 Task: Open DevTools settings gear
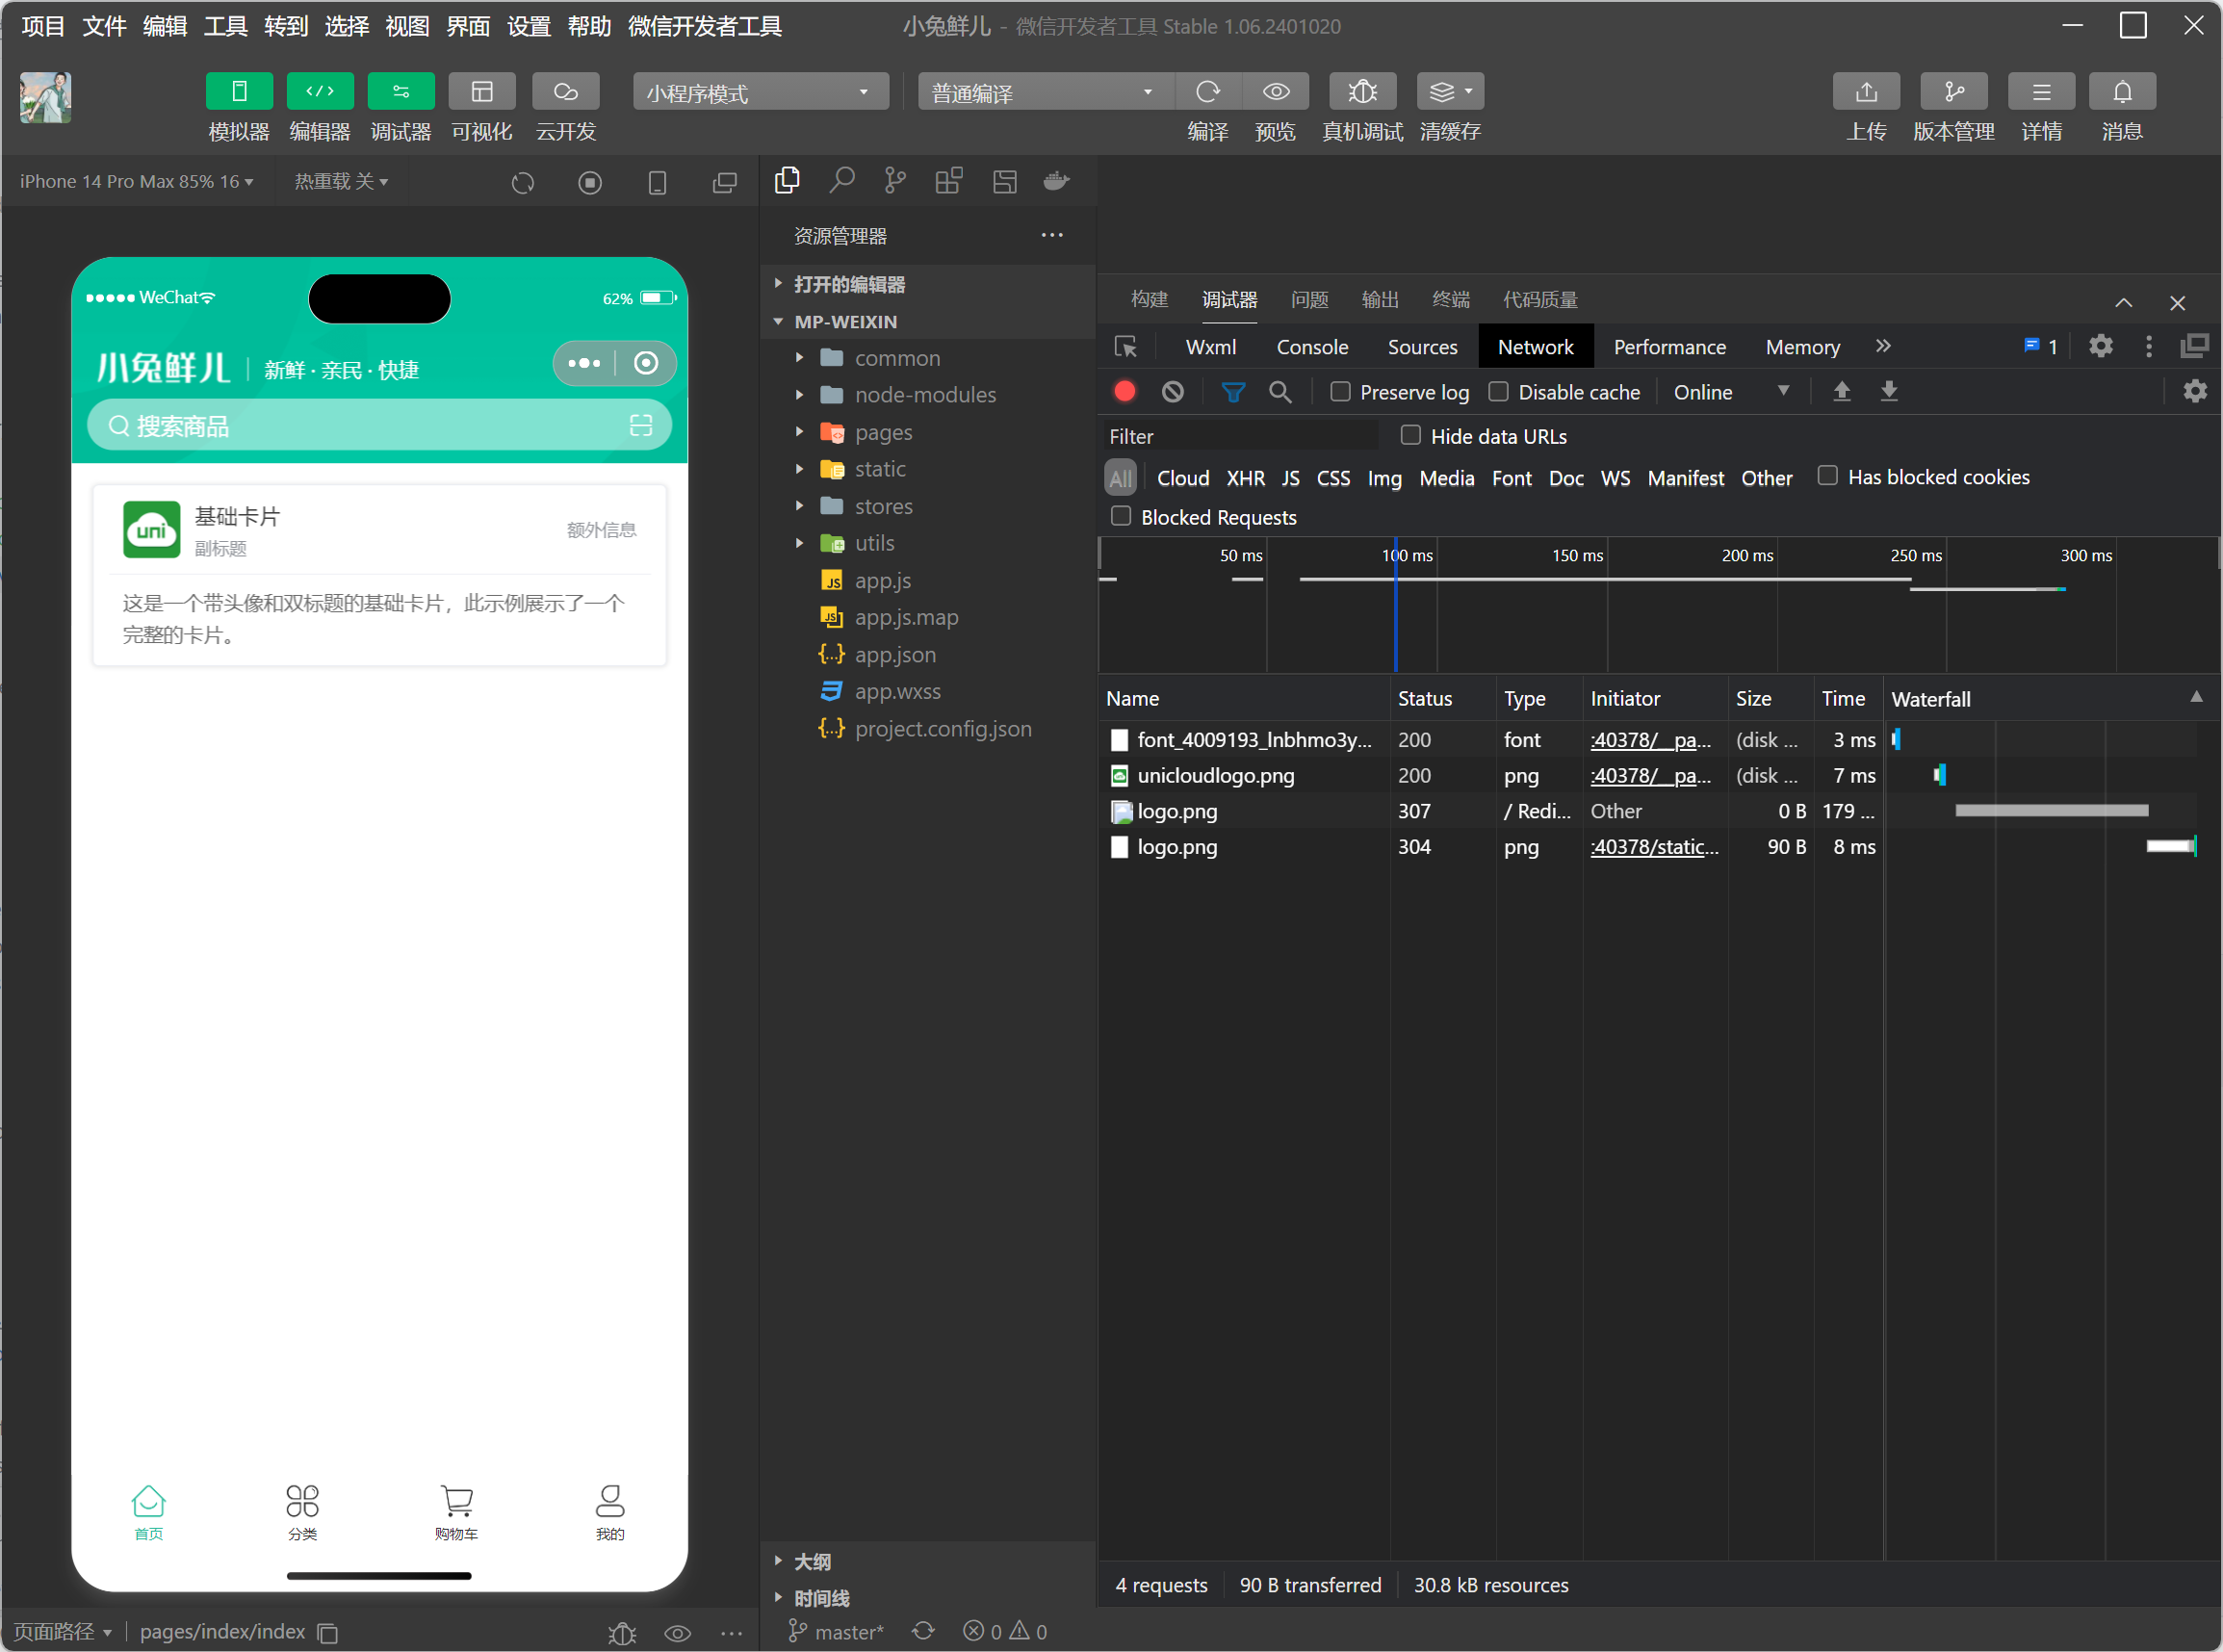2100,346
